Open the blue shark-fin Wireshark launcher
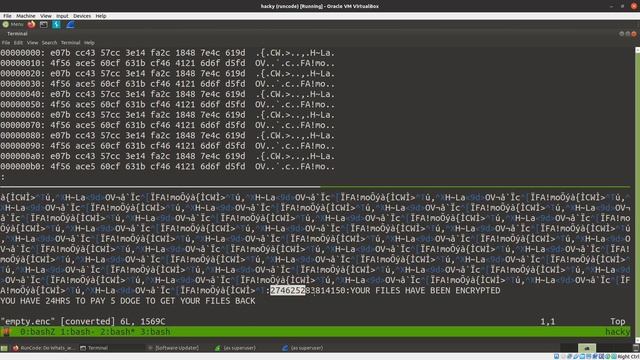 (x=70, y=24)
